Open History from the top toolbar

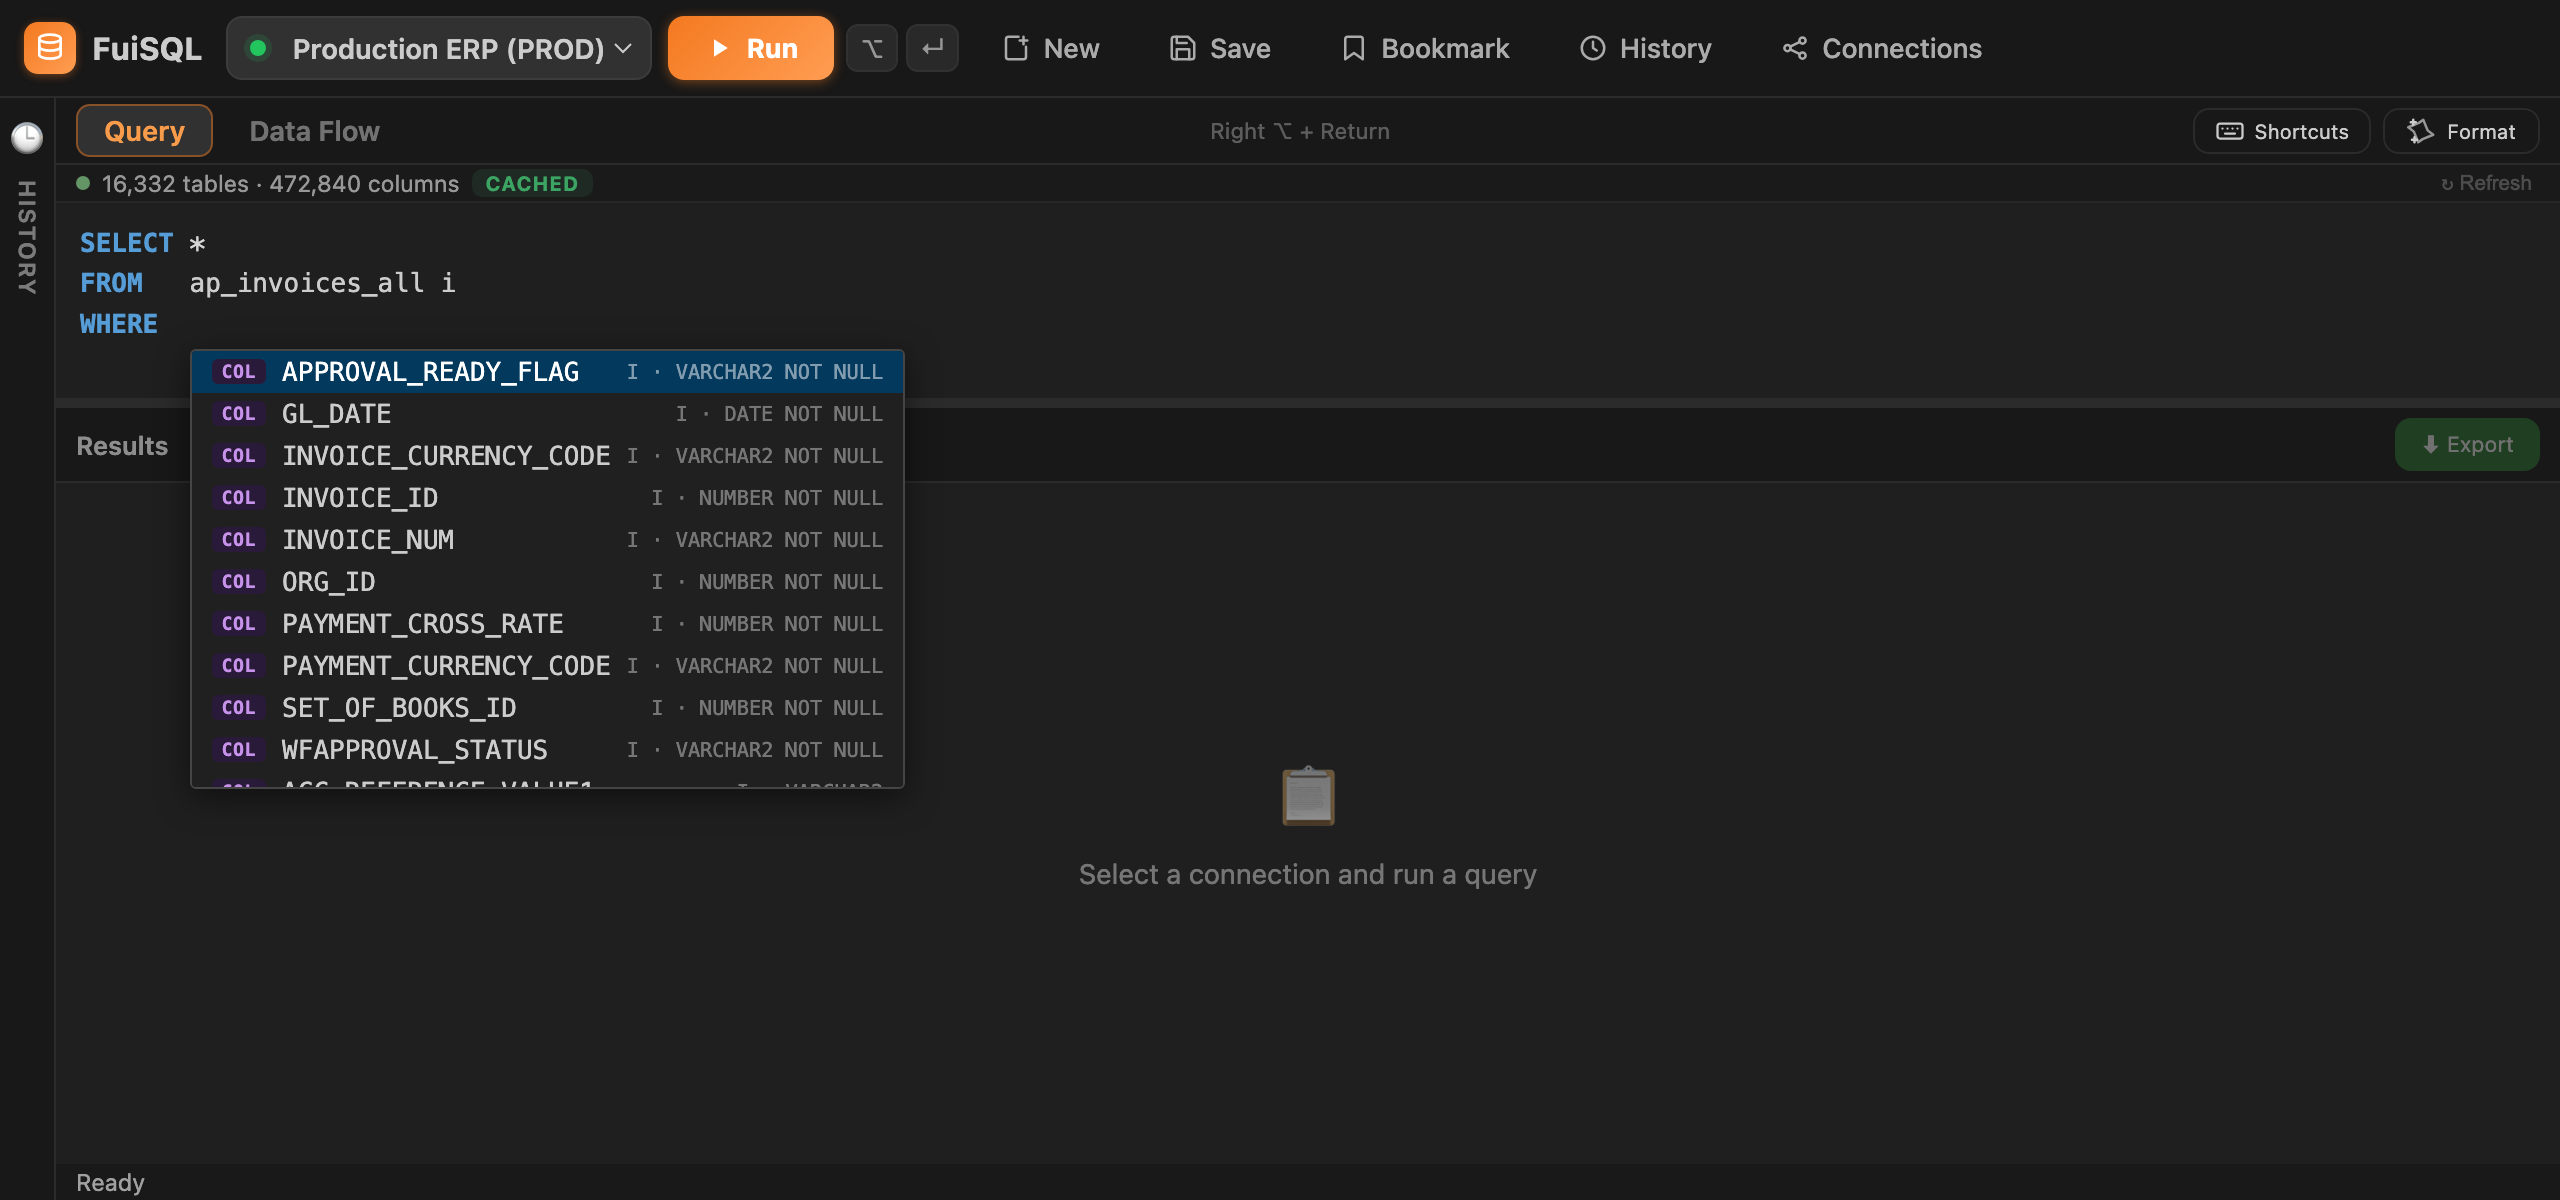1645,48
